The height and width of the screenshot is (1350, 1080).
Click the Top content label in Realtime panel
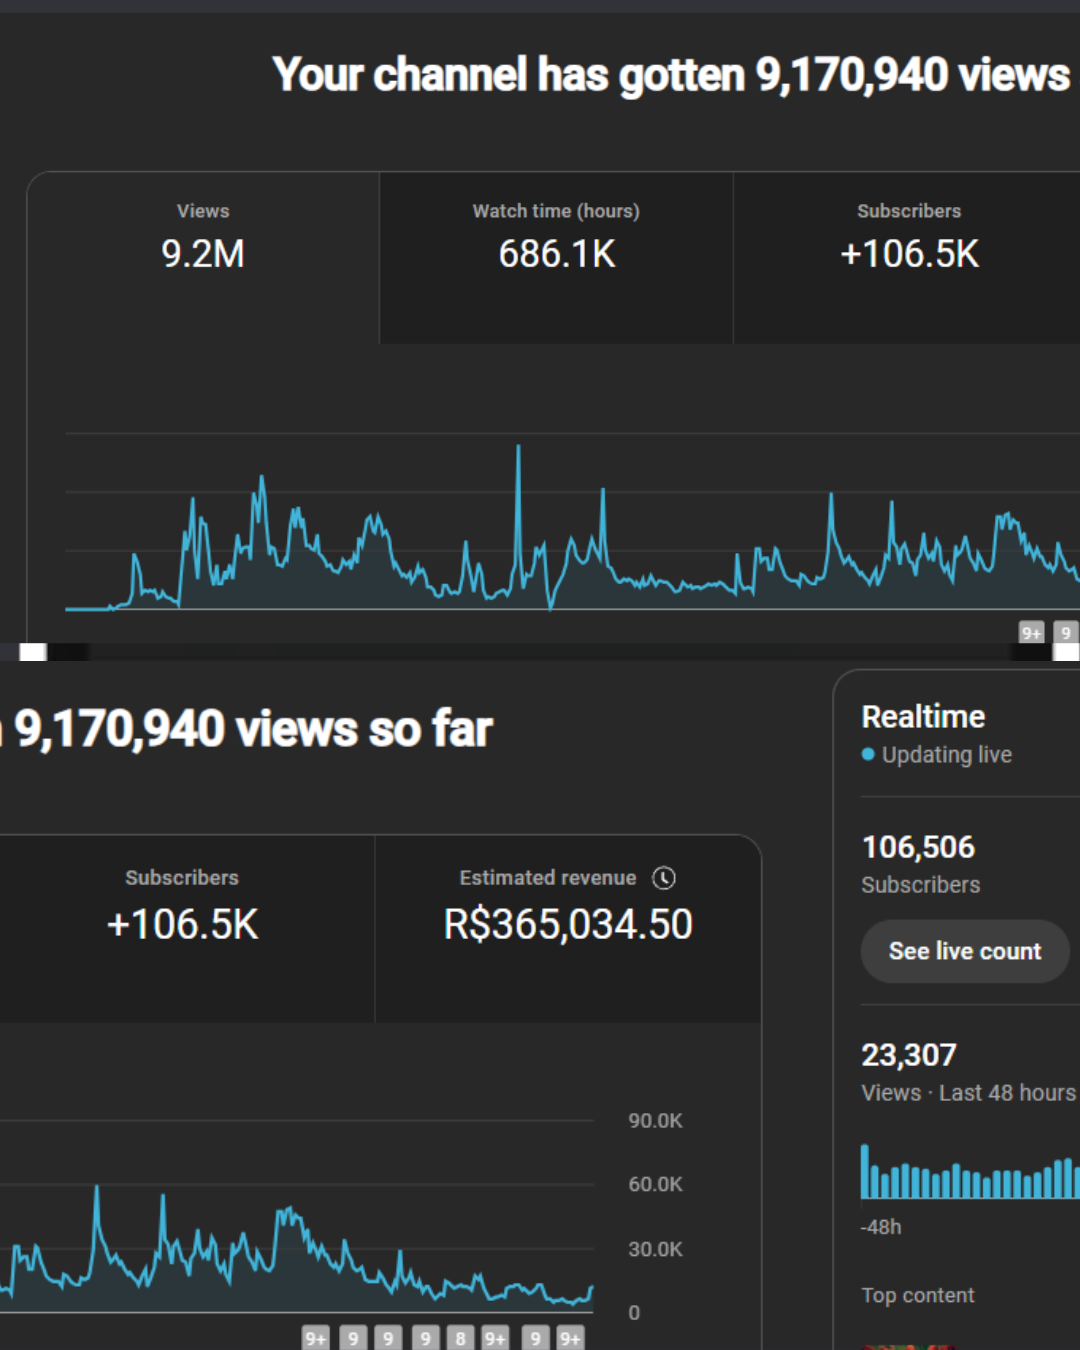click(917, 1295)
